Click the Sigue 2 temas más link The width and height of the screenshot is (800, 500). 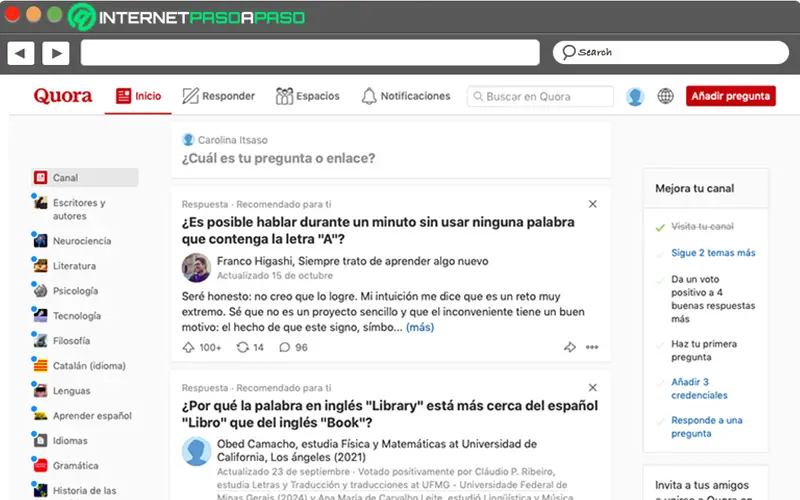click(713, 253)
